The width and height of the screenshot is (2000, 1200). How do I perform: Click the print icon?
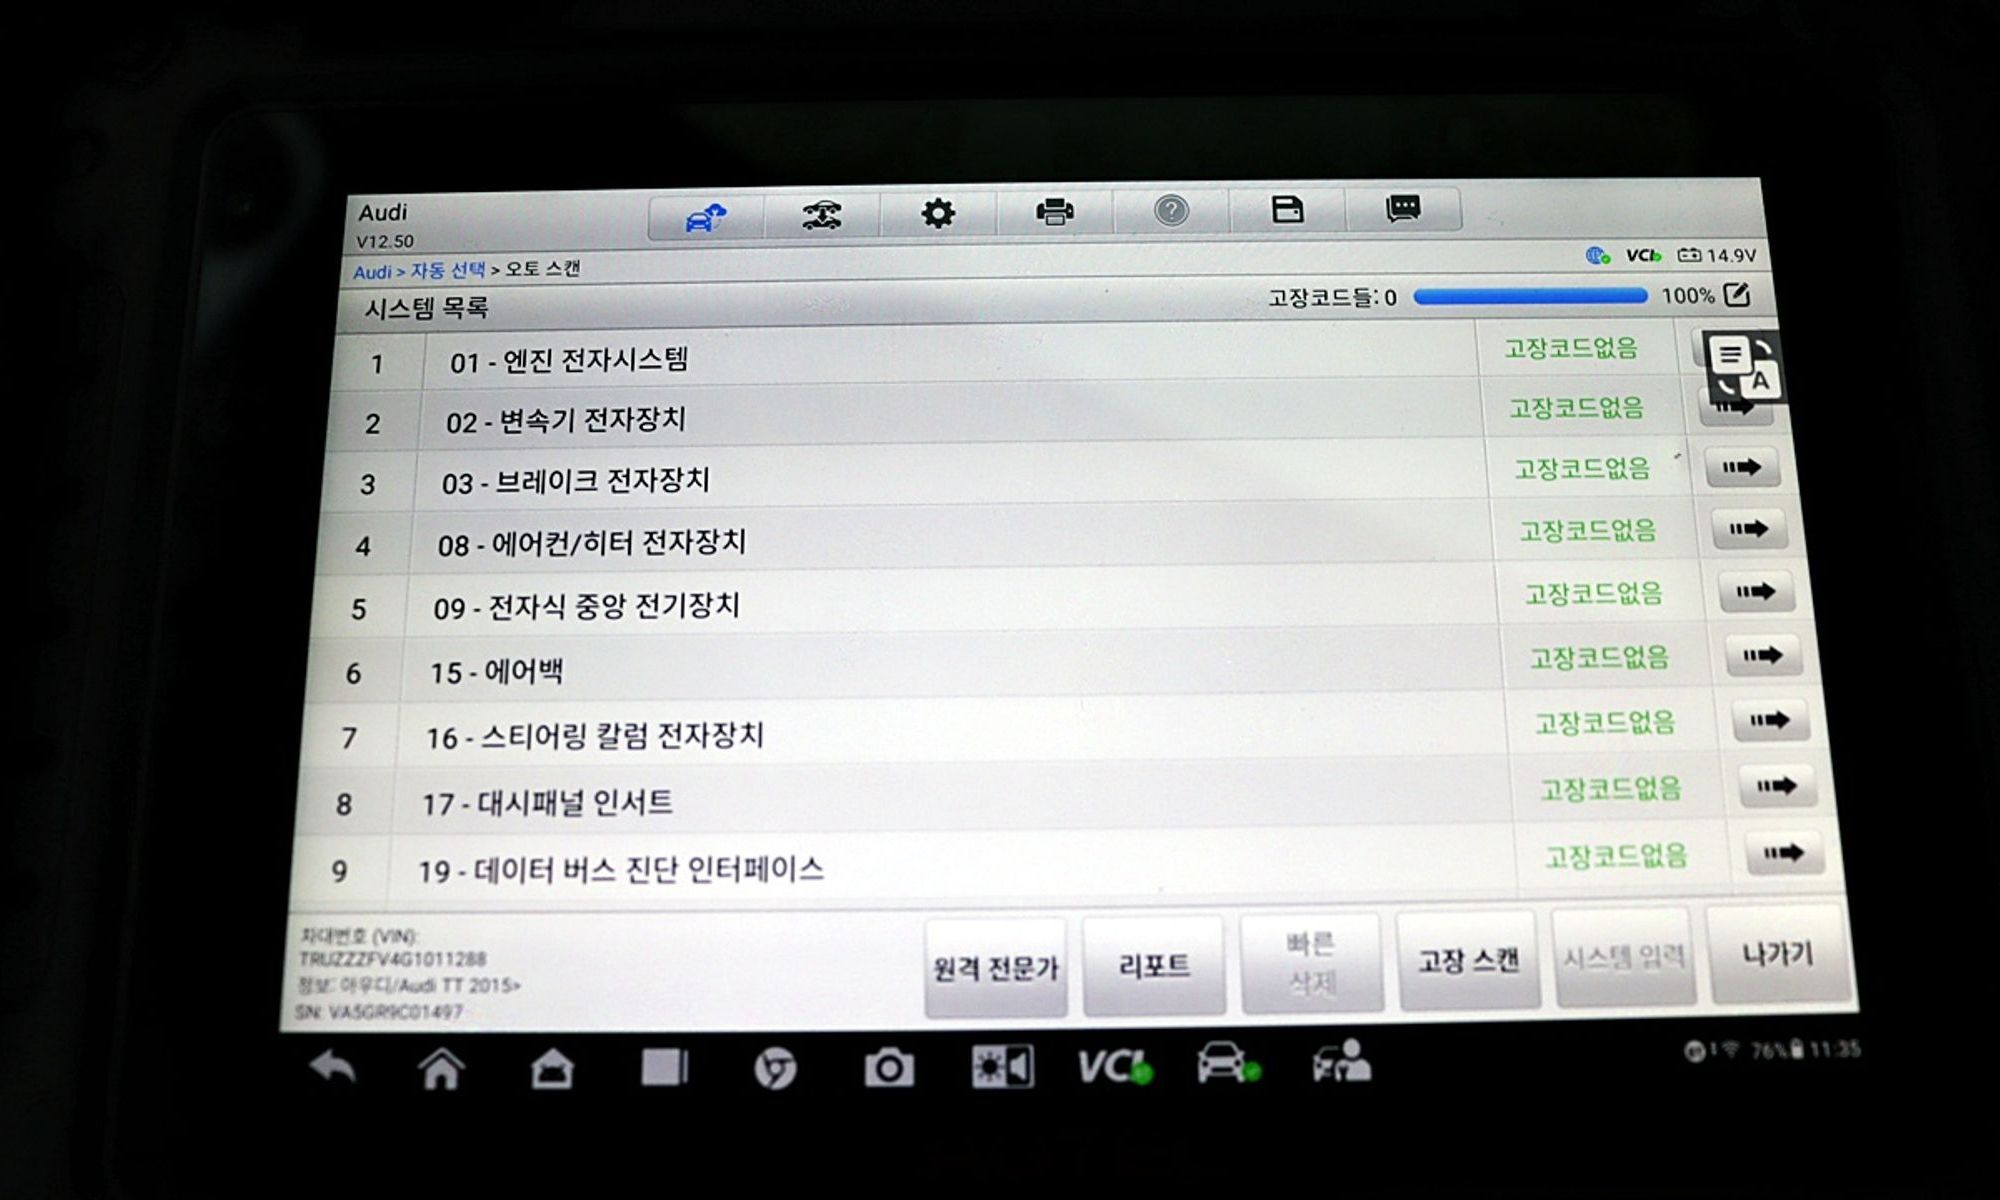coord(1054,212)
